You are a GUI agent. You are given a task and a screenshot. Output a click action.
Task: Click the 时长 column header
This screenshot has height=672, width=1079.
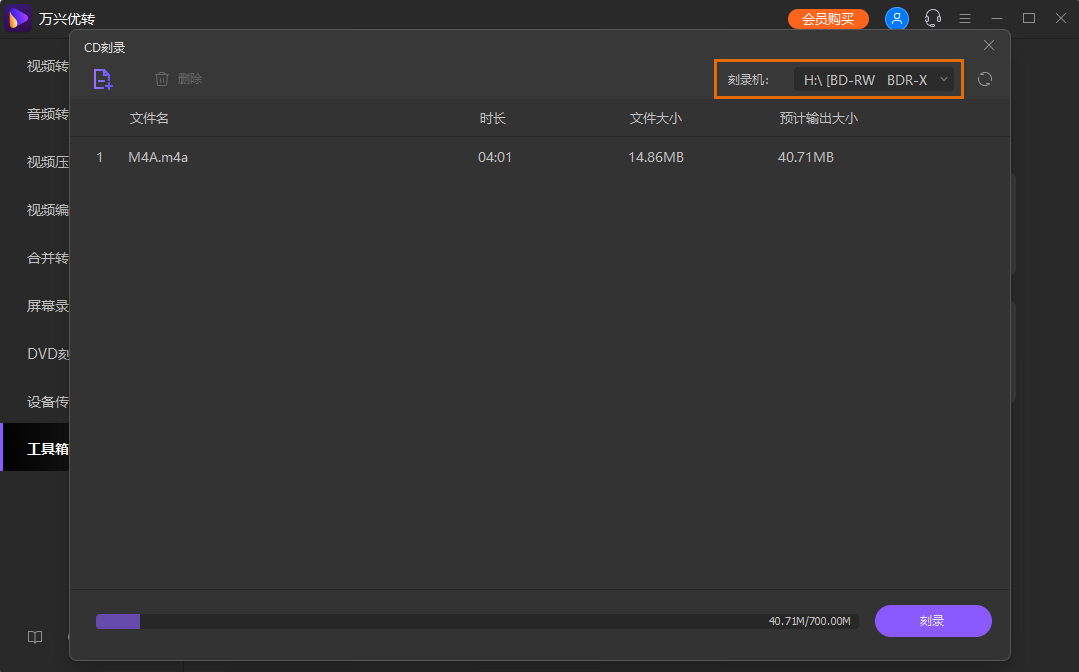coord(493,118)
